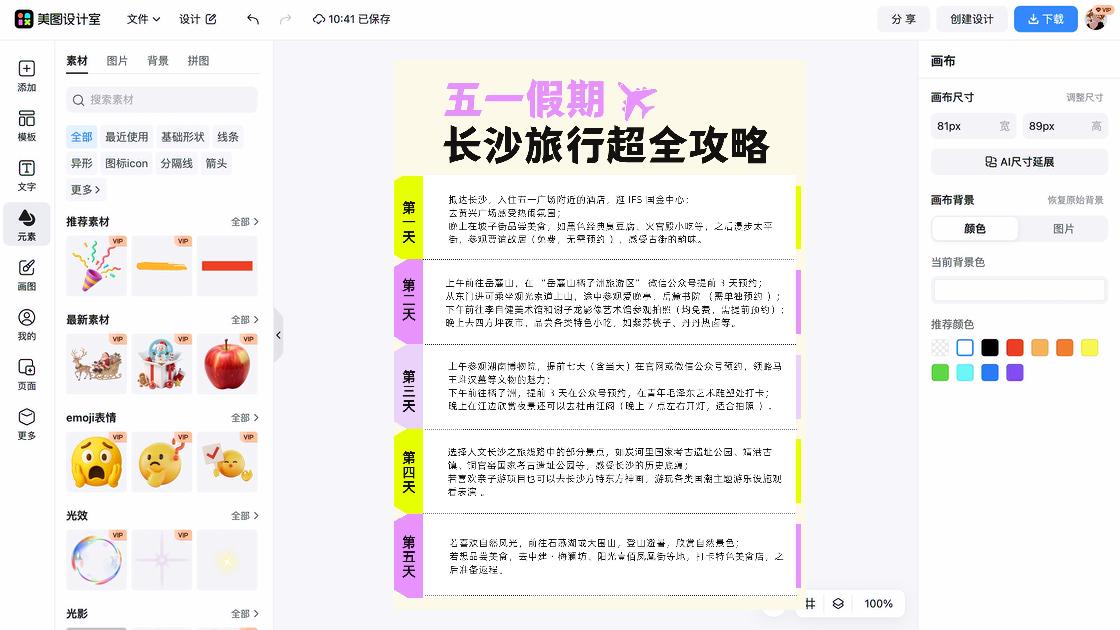Select the shocked face emoji thumbnail
Screen dimensions: 1120x630
tap(96, 461)
